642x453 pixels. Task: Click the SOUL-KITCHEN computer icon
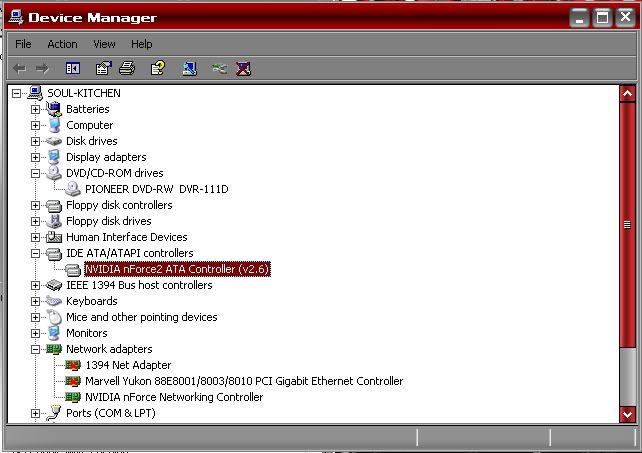pyautogui.click(x=35, y=93)
